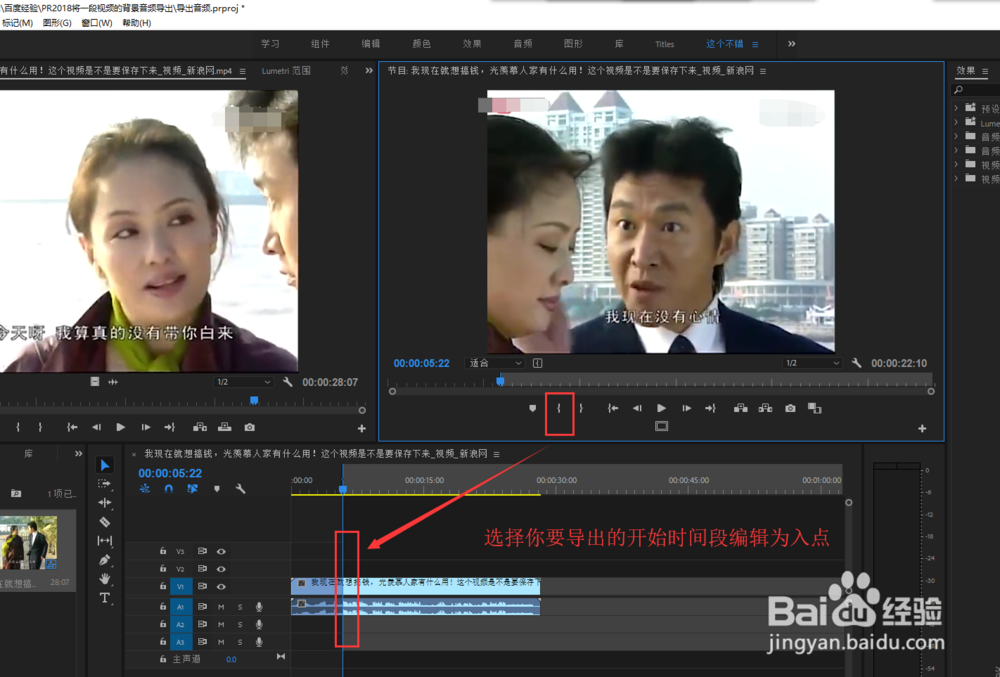Go to In point in Program monitor
This screenshot has width=1000, height=677.
pos(613,408)
